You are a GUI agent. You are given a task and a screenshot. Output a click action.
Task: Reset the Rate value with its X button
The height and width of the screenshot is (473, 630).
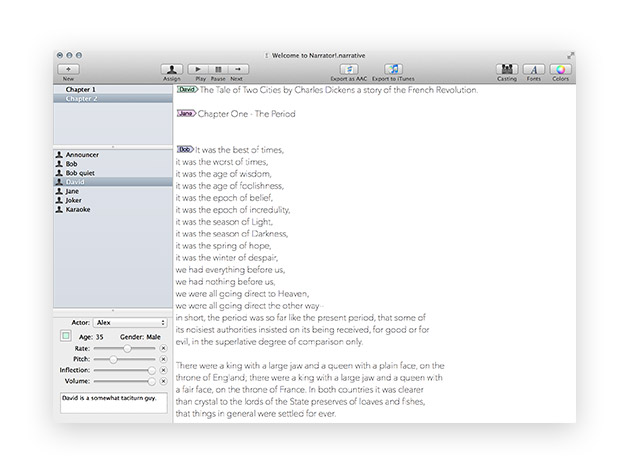pos(164,348)
